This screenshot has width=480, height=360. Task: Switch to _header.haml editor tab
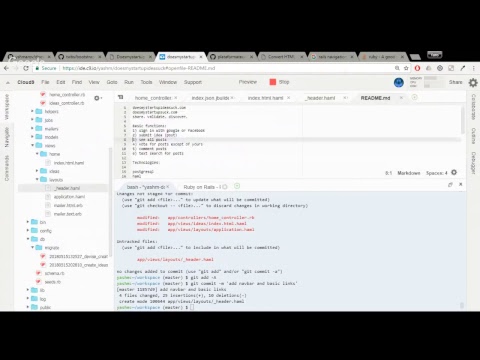click(x=321, y=98)
